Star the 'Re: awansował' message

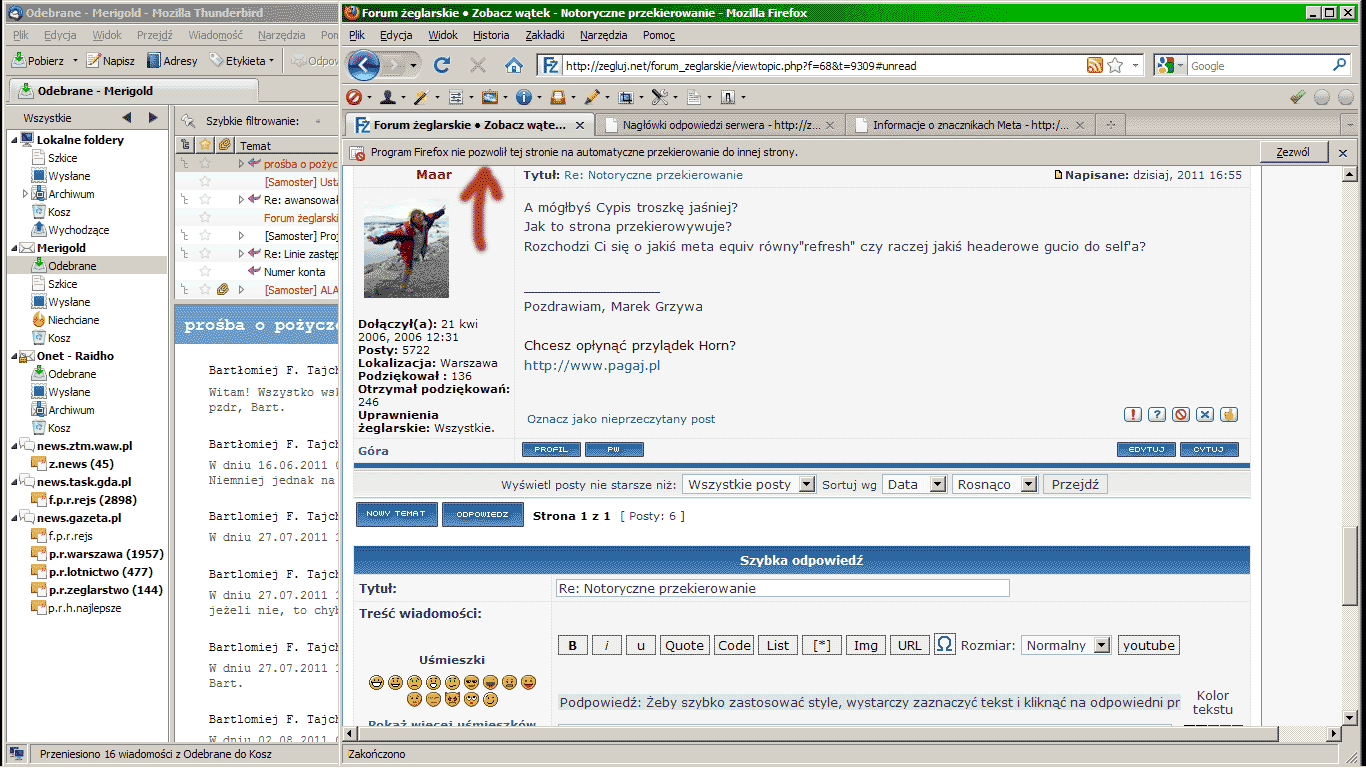tap(205, 200)
